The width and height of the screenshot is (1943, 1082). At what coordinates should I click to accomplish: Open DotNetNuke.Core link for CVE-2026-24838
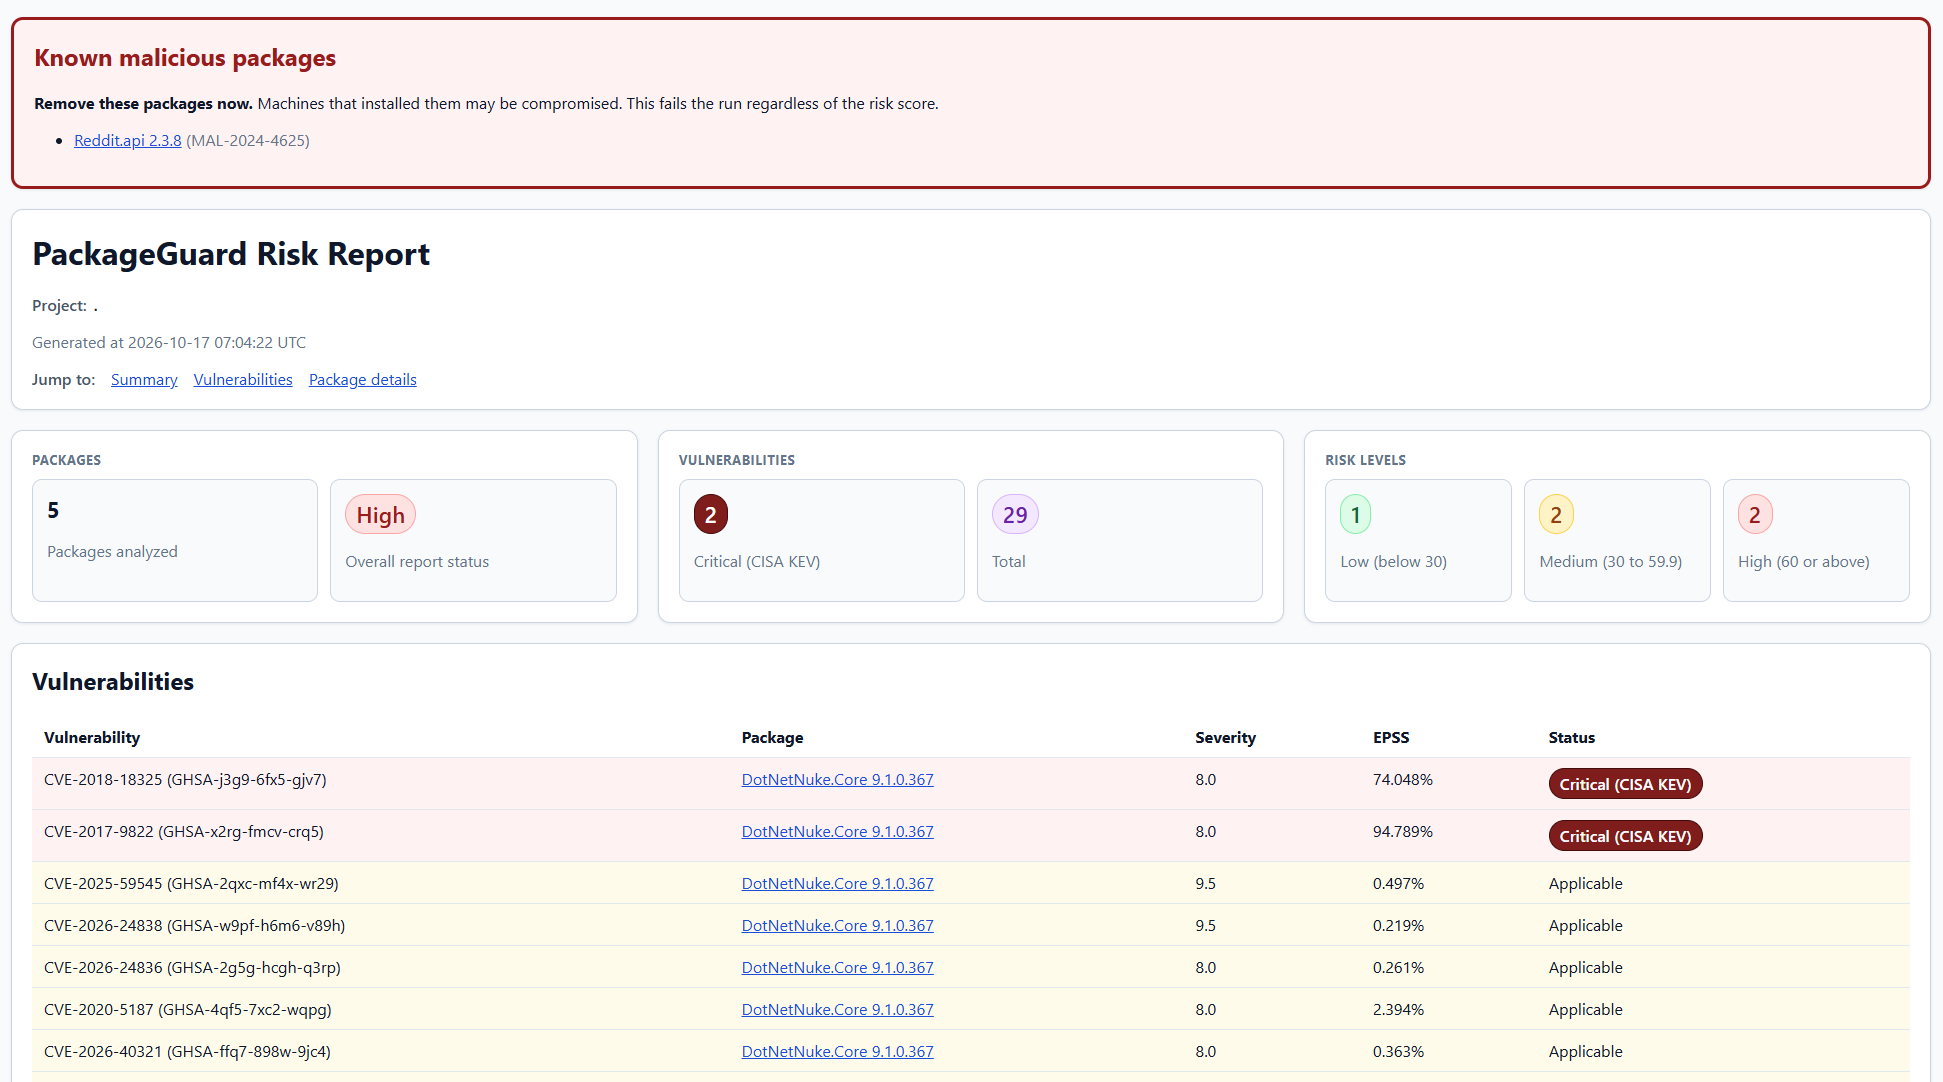838,926
